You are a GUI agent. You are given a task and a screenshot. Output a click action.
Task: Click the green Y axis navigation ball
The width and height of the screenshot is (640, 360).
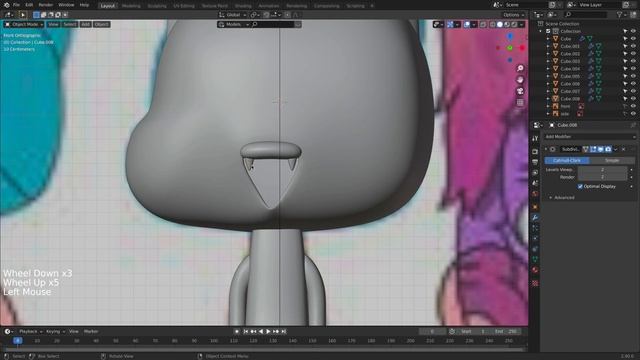point(510,48)
